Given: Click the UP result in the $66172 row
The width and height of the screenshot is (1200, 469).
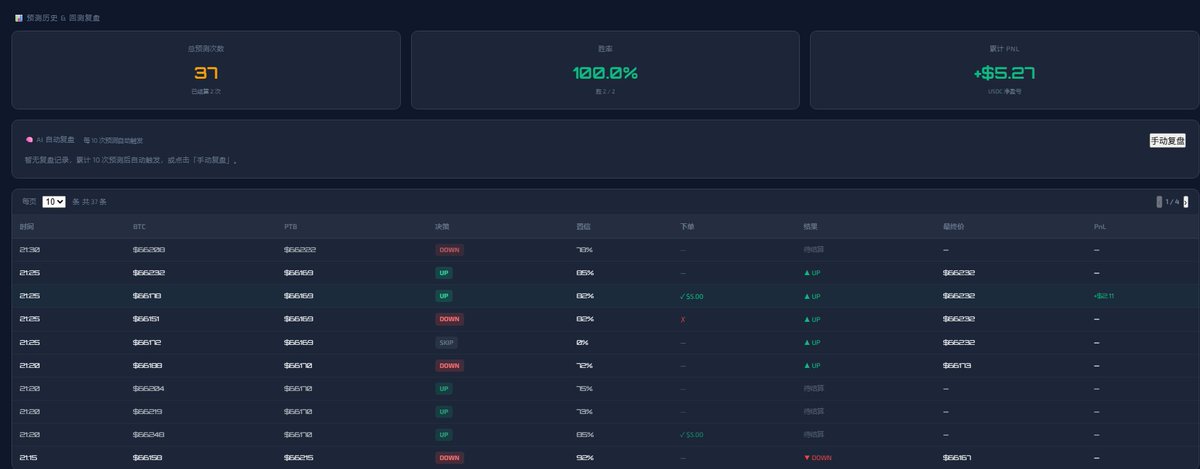Looking at the screenshot, I should [812, 342].
